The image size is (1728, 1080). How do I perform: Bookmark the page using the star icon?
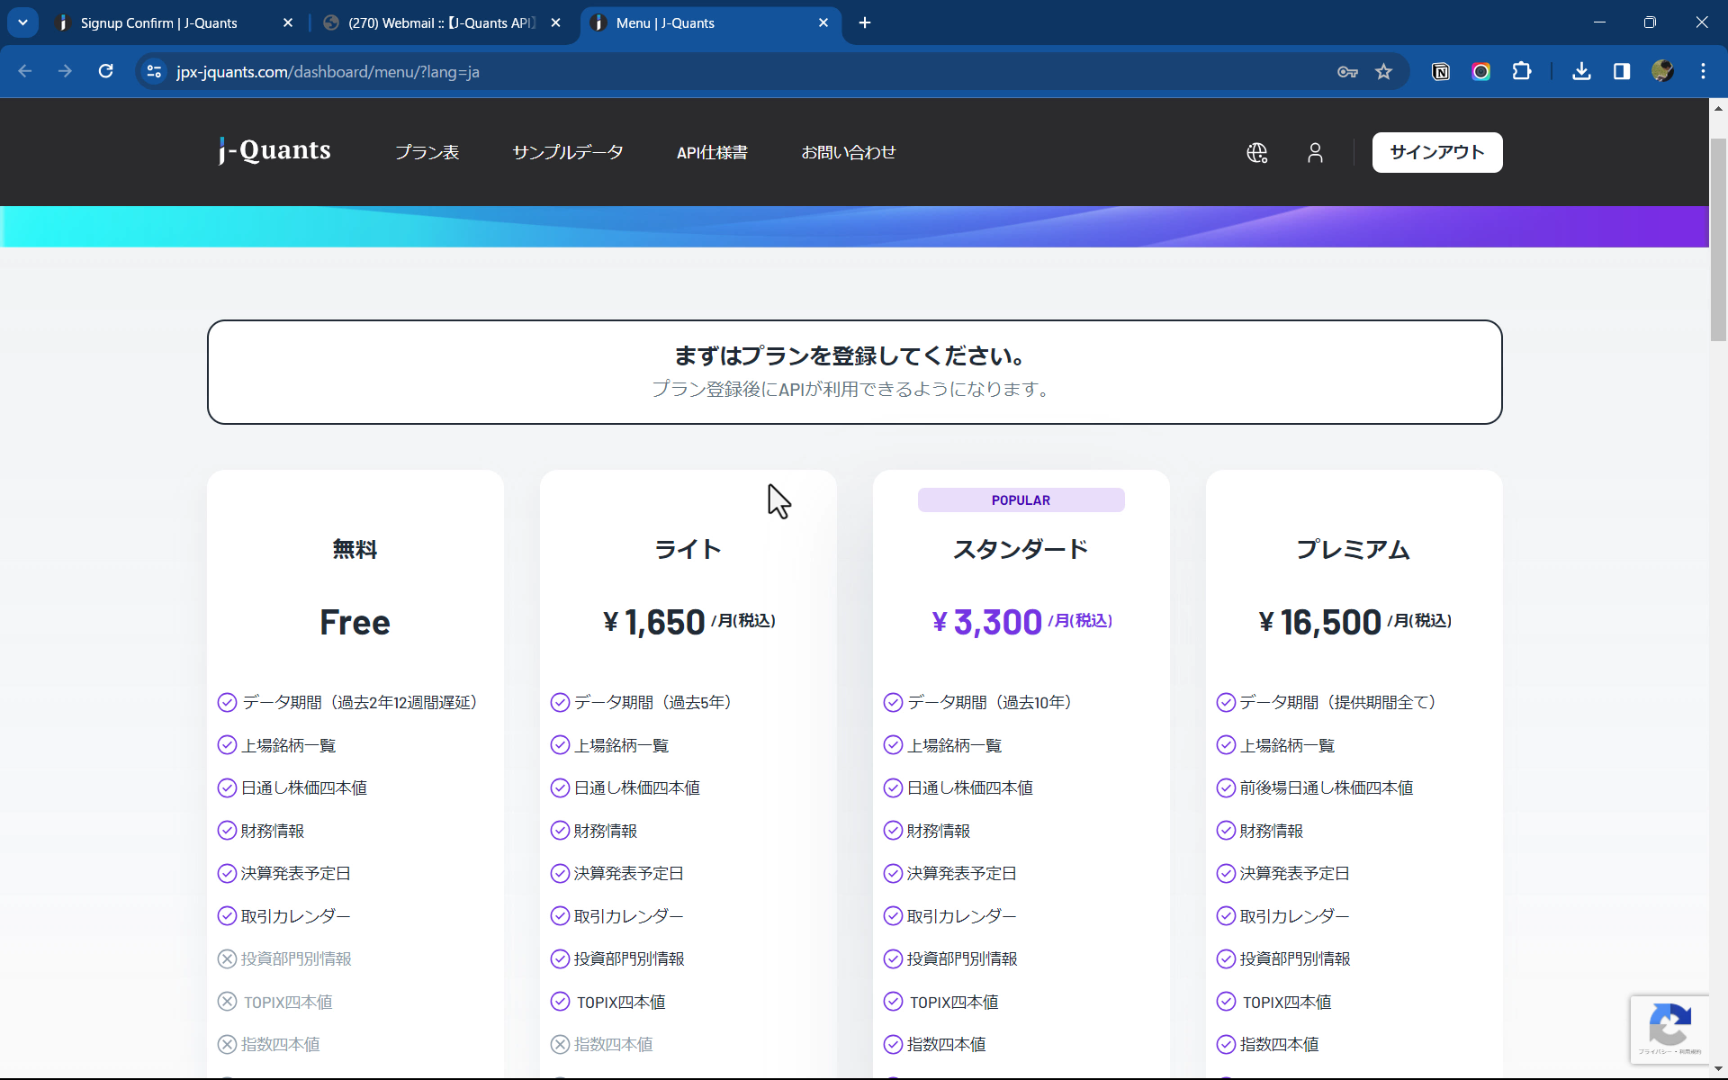tap(1384, 71)
